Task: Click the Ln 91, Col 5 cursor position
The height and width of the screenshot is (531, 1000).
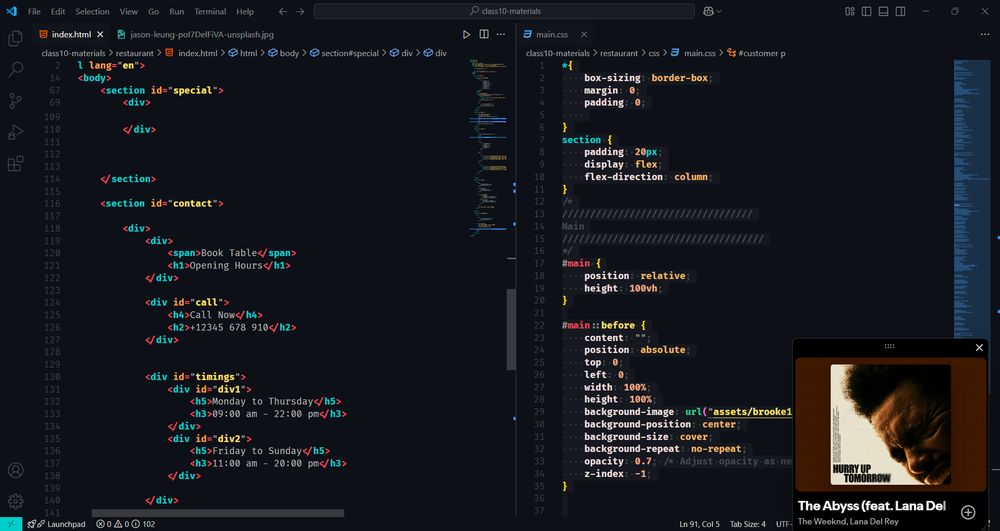Action: [700, 524]
